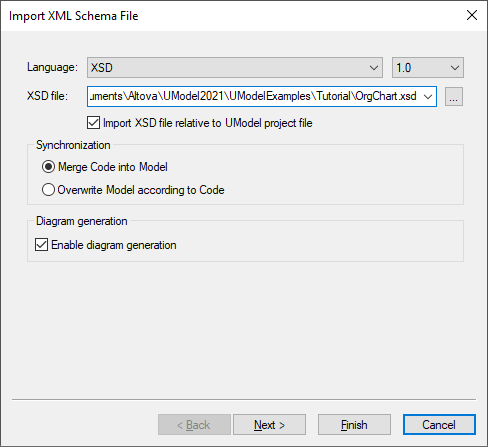Screen dimensions: 488x447
Task: Click the XSD file field label
Action: (x=47, y=96)
